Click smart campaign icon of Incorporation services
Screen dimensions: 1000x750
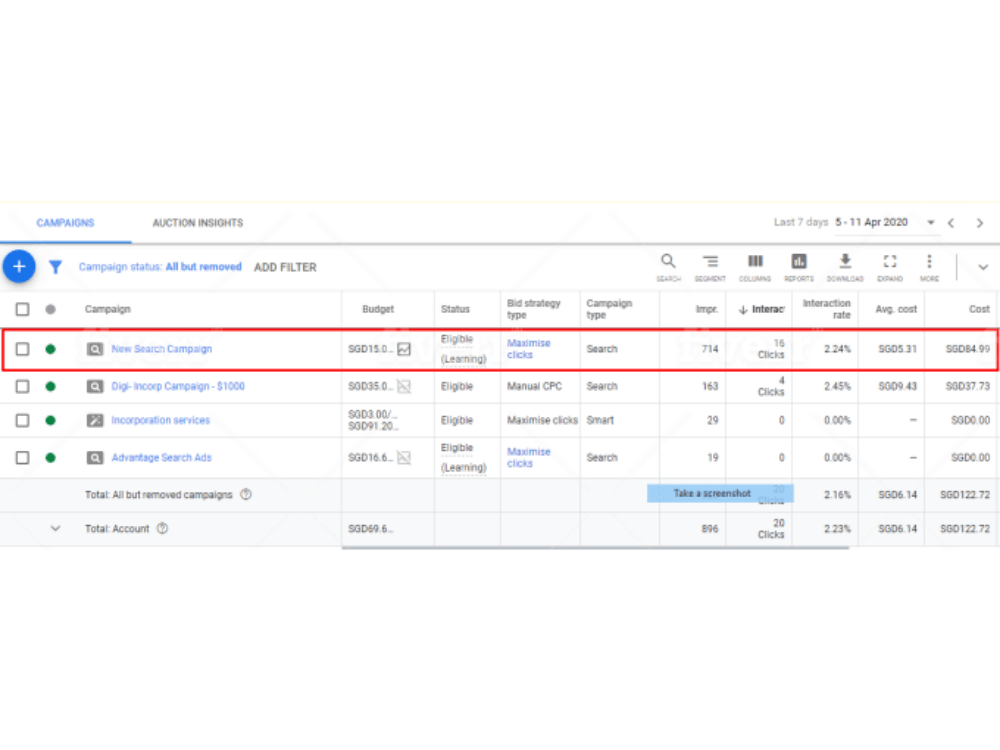[x=94, y=420]
